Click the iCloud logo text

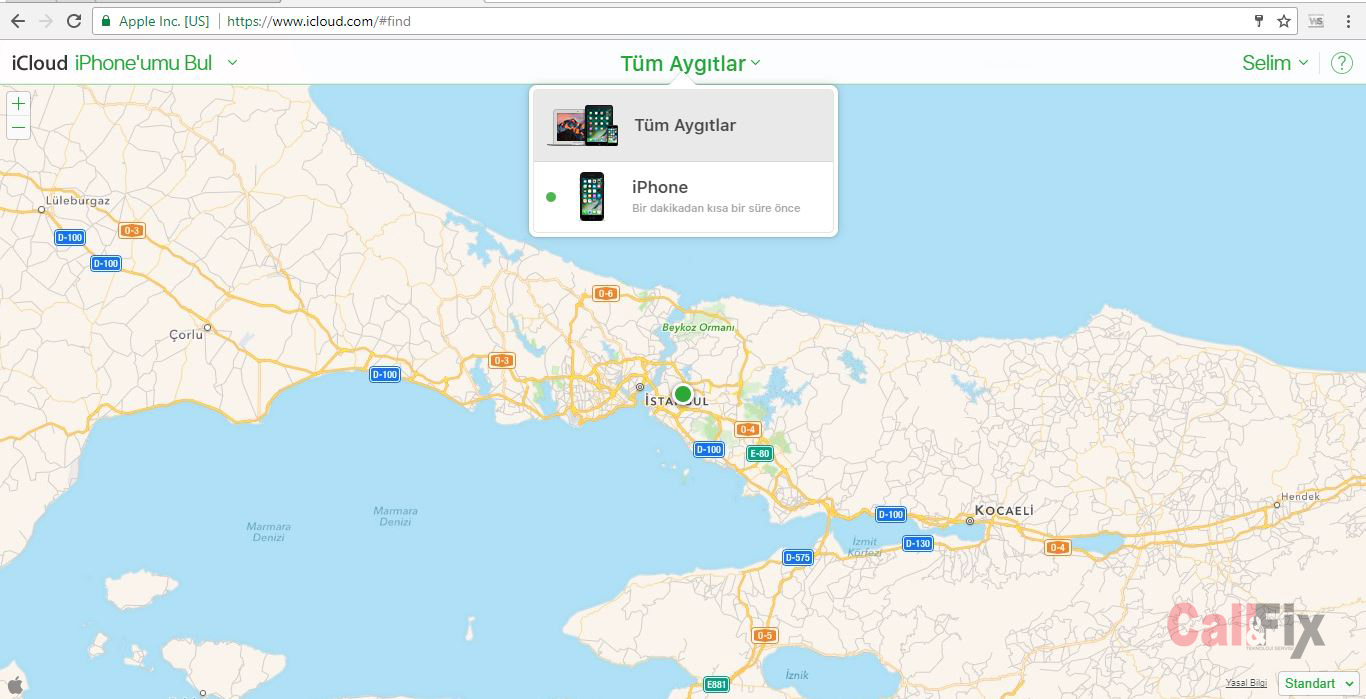(40, 63)
